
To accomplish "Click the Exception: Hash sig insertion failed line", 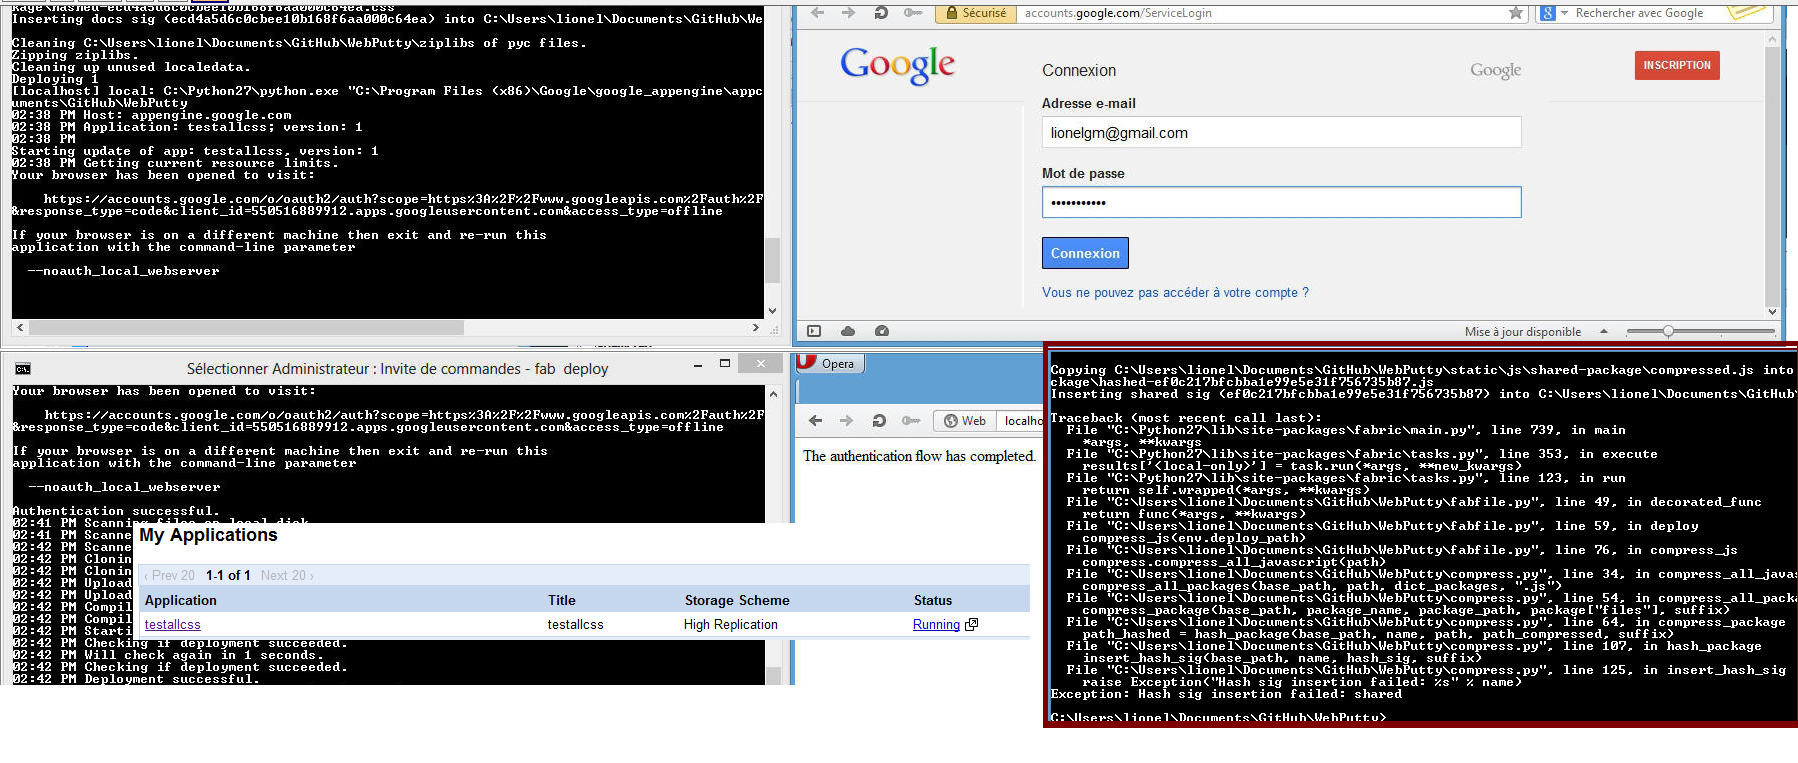I will 1226,694.
